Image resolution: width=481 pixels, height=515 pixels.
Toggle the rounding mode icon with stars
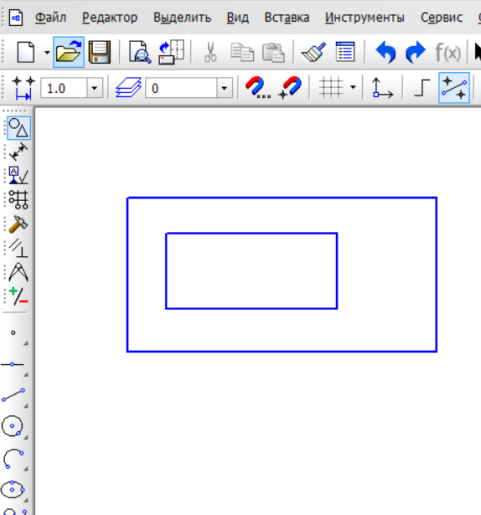pyautogui.click(x=454, y=88)
